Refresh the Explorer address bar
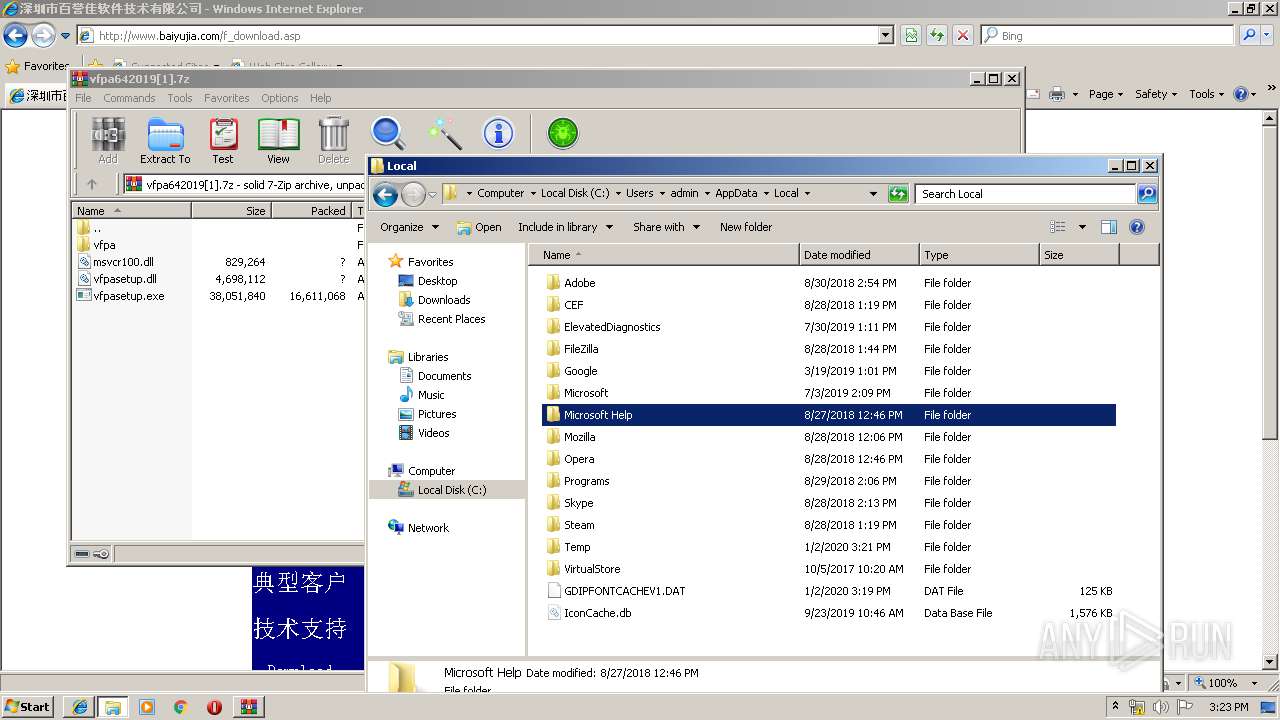The height and width of the screenshot is (720, 1280). (898, 194)
